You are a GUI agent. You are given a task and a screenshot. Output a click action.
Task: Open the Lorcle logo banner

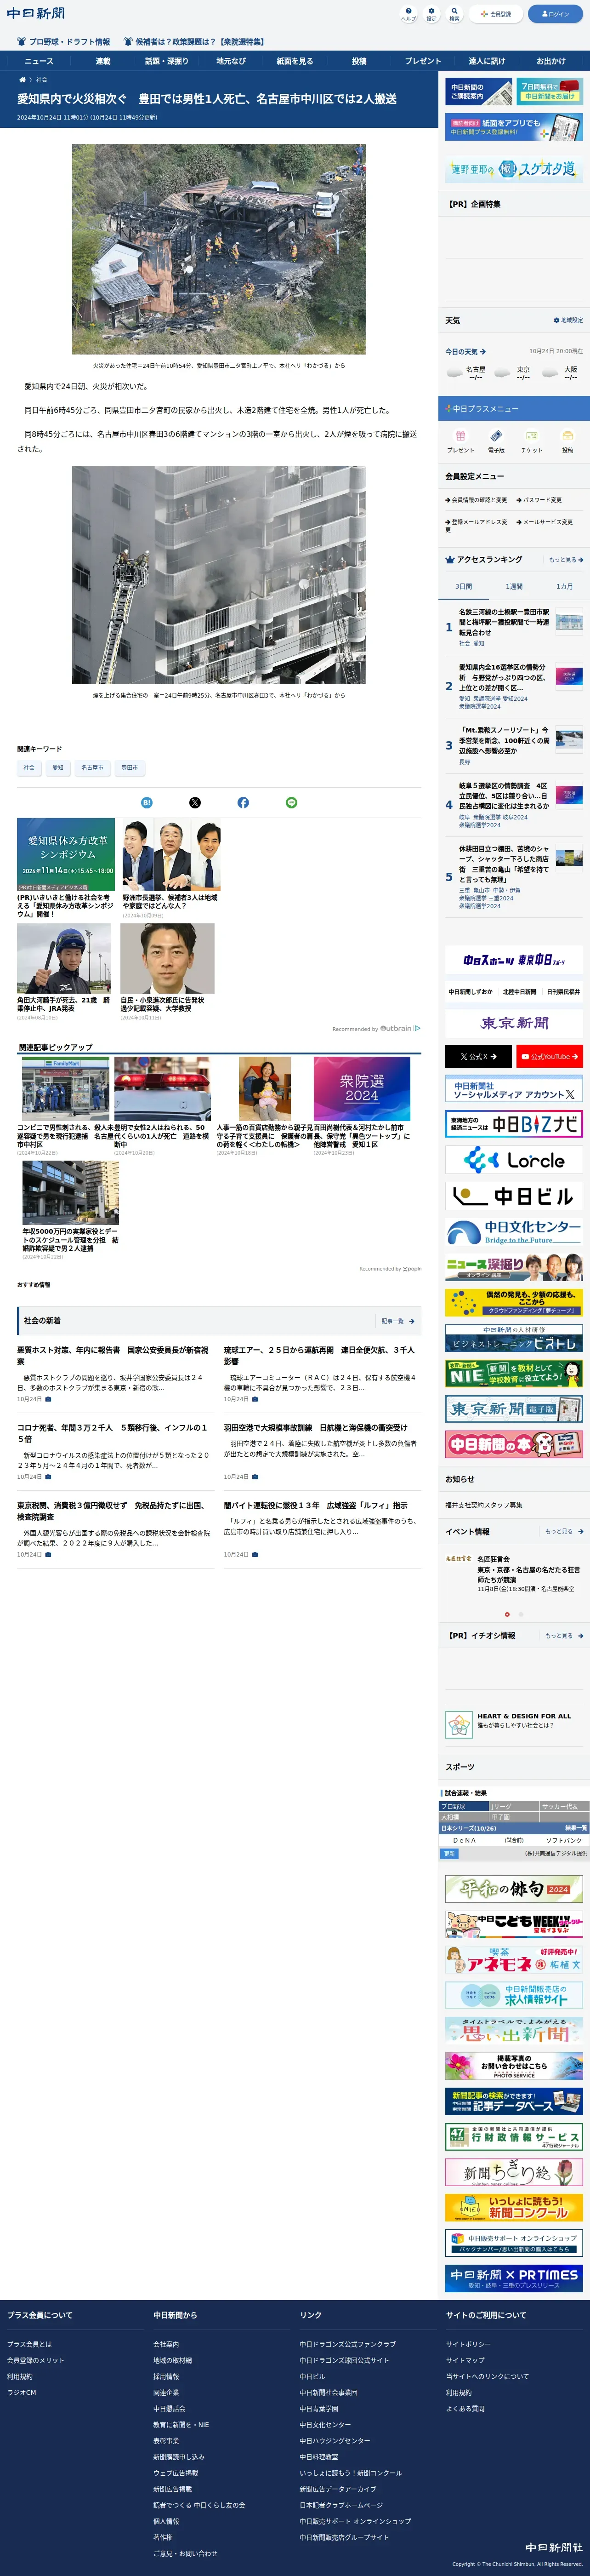coord(514,1160)
